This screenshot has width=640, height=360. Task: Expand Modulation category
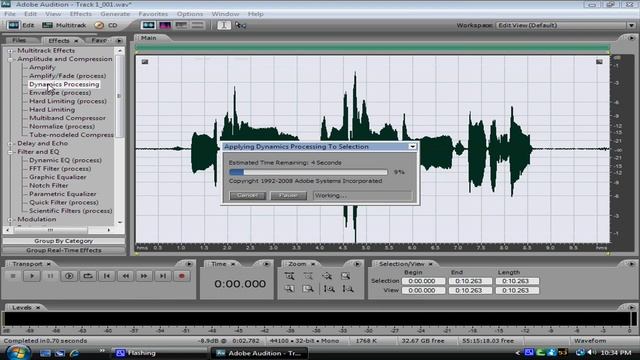tap(10, 220)
